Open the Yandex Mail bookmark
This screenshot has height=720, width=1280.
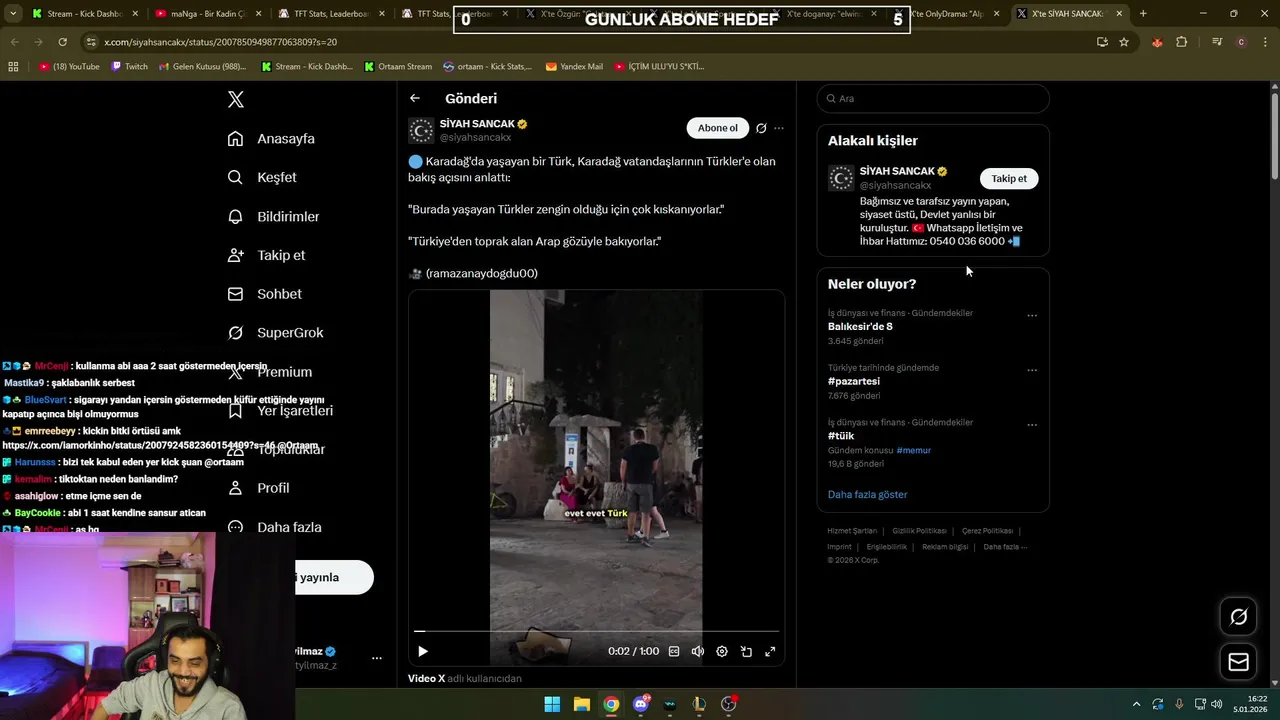point(574,67)
